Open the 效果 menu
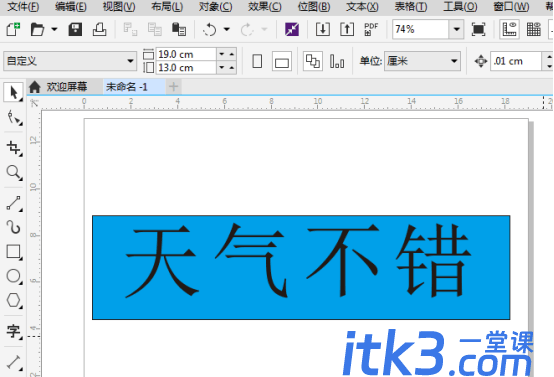Image resolution: width=554 pixels, height=377 pixels. click(265, 6)
